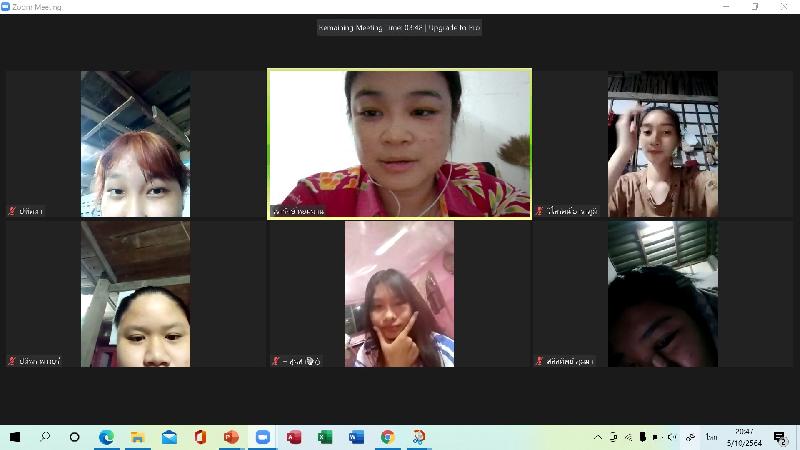This screenshot has width=800, height=450.
Task: Click Upgrade to Pro link
Action: (455, 28)
